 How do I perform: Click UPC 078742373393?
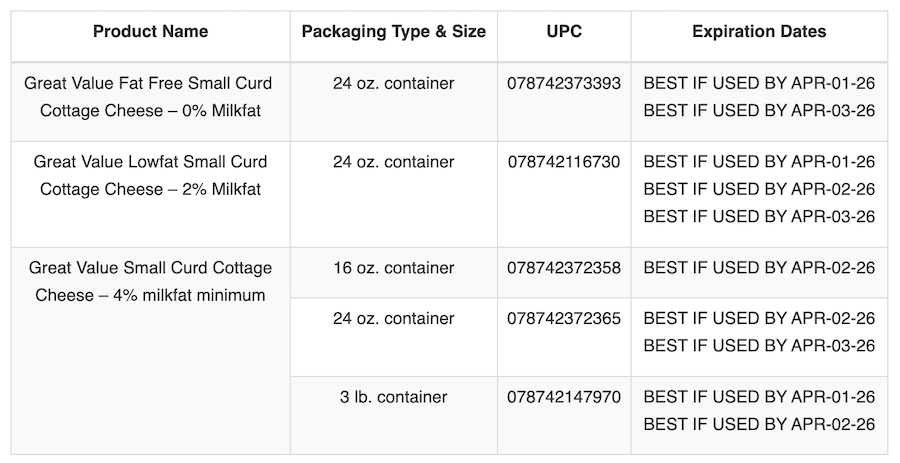pos(564,84)
